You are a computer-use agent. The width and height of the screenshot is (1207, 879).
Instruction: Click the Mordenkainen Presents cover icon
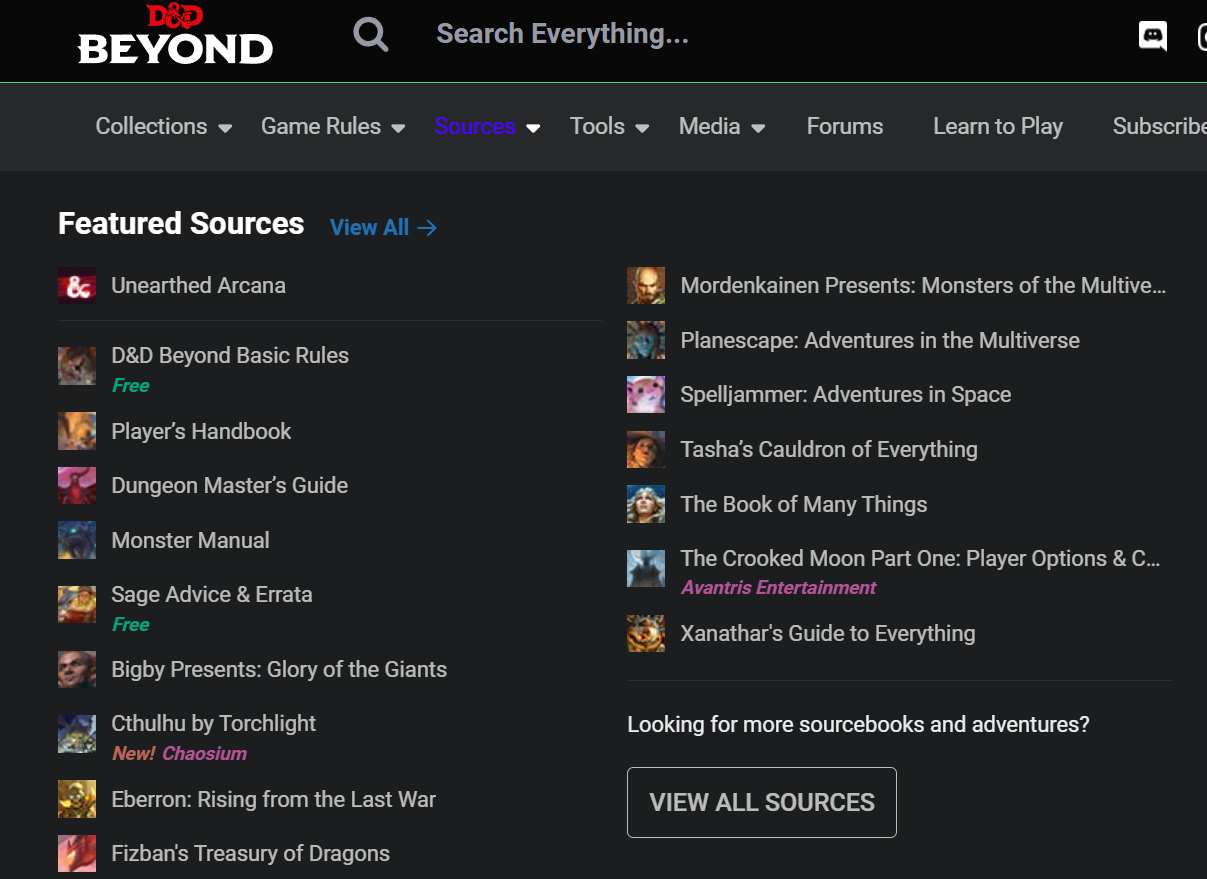pyautogui.click(x=646, y=286)
